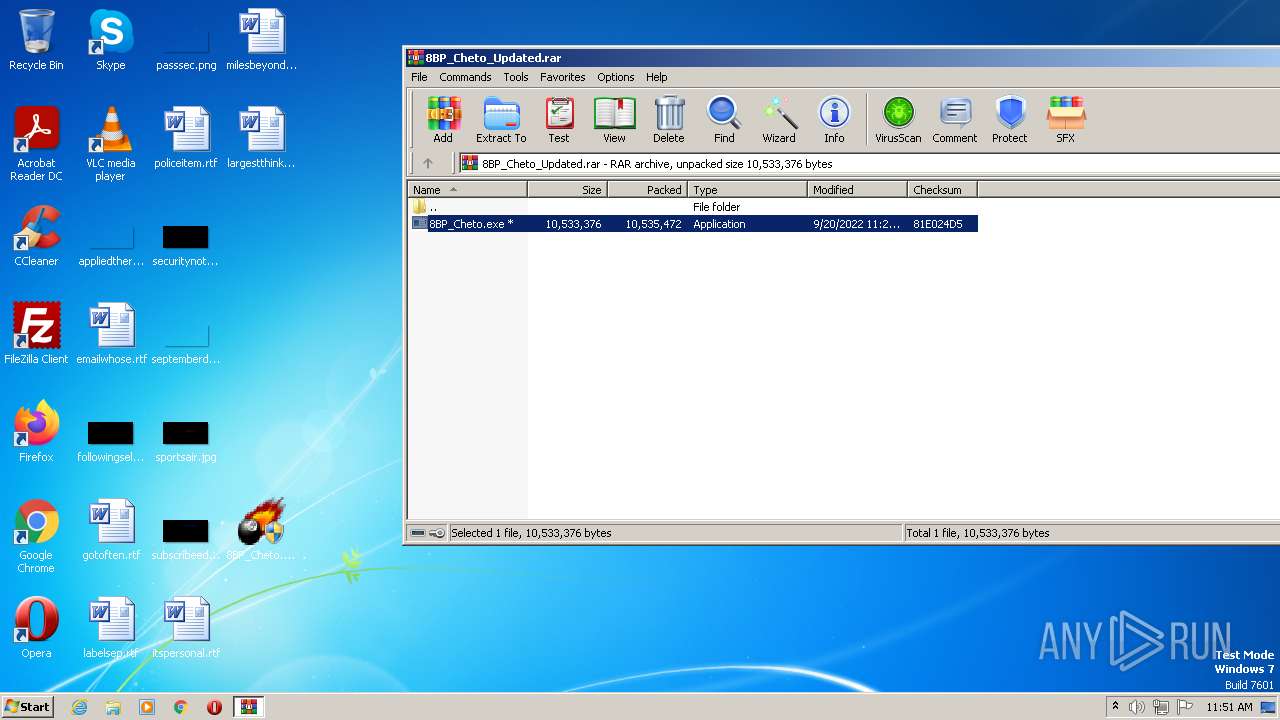
Task: Select the gotoften.rtf desktop file
Action: [111, 530]
